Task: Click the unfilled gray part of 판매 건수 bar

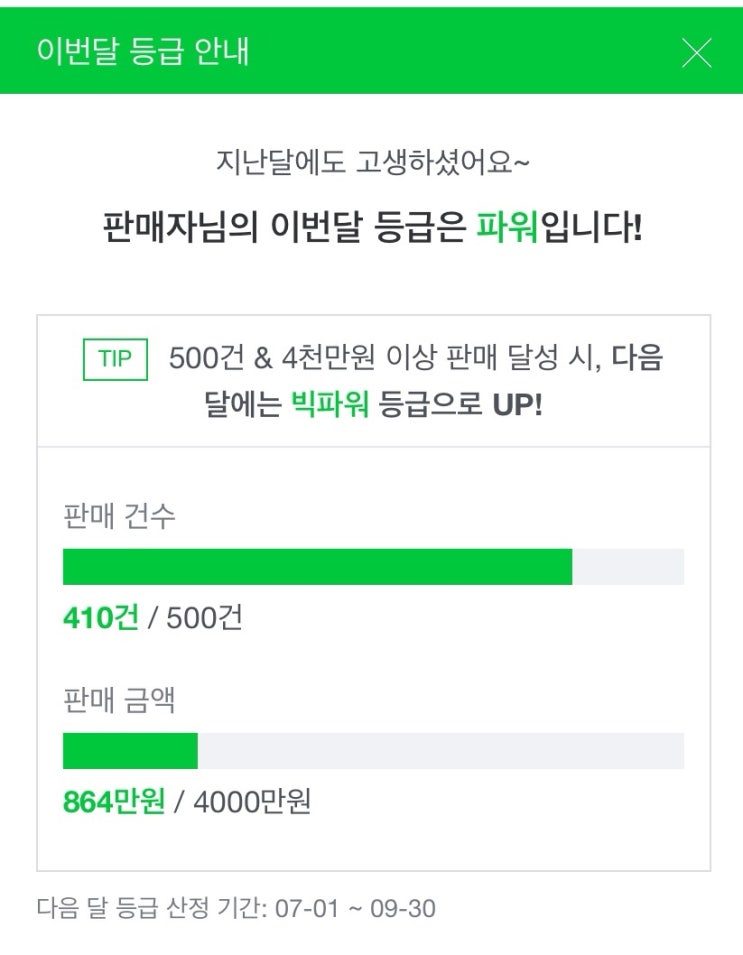Action: click(x=628, y=567)
